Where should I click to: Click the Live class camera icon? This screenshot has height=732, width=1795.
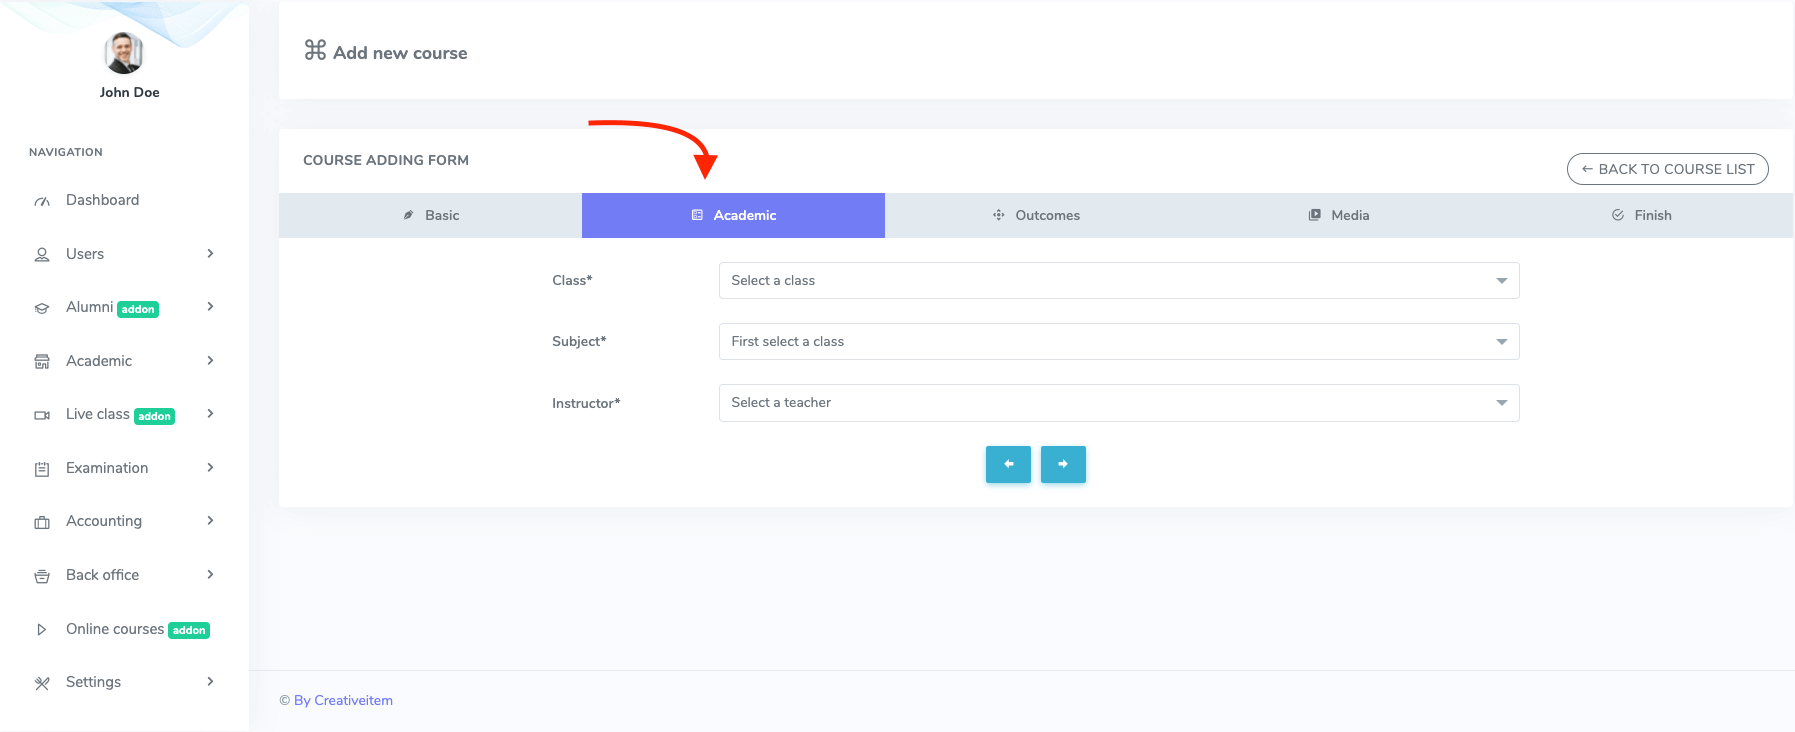42,415
